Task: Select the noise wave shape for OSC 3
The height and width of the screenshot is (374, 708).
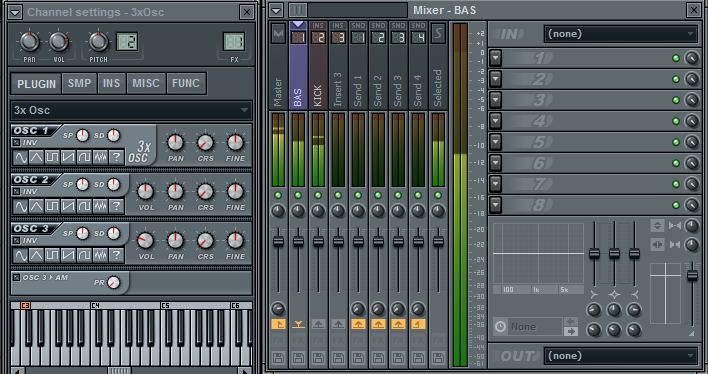Action: tap(100, 255)
